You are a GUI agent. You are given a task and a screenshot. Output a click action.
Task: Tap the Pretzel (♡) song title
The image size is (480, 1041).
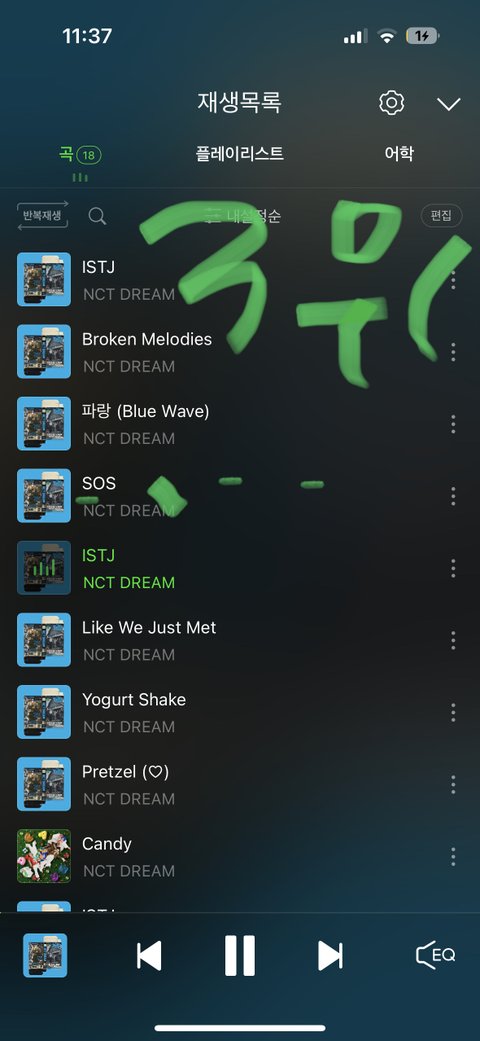coord(125,771)
